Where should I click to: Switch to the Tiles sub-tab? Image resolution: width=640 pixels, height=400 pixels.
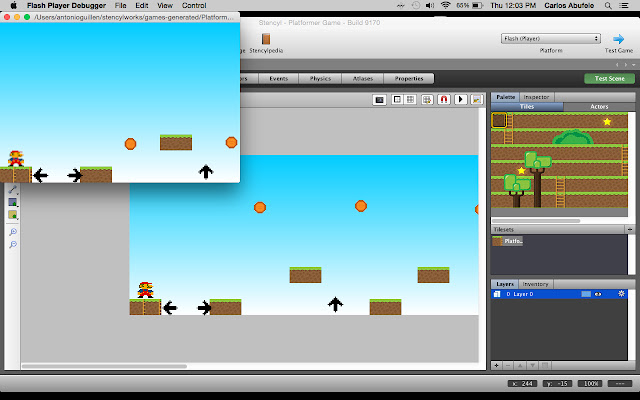click(527, 107)
